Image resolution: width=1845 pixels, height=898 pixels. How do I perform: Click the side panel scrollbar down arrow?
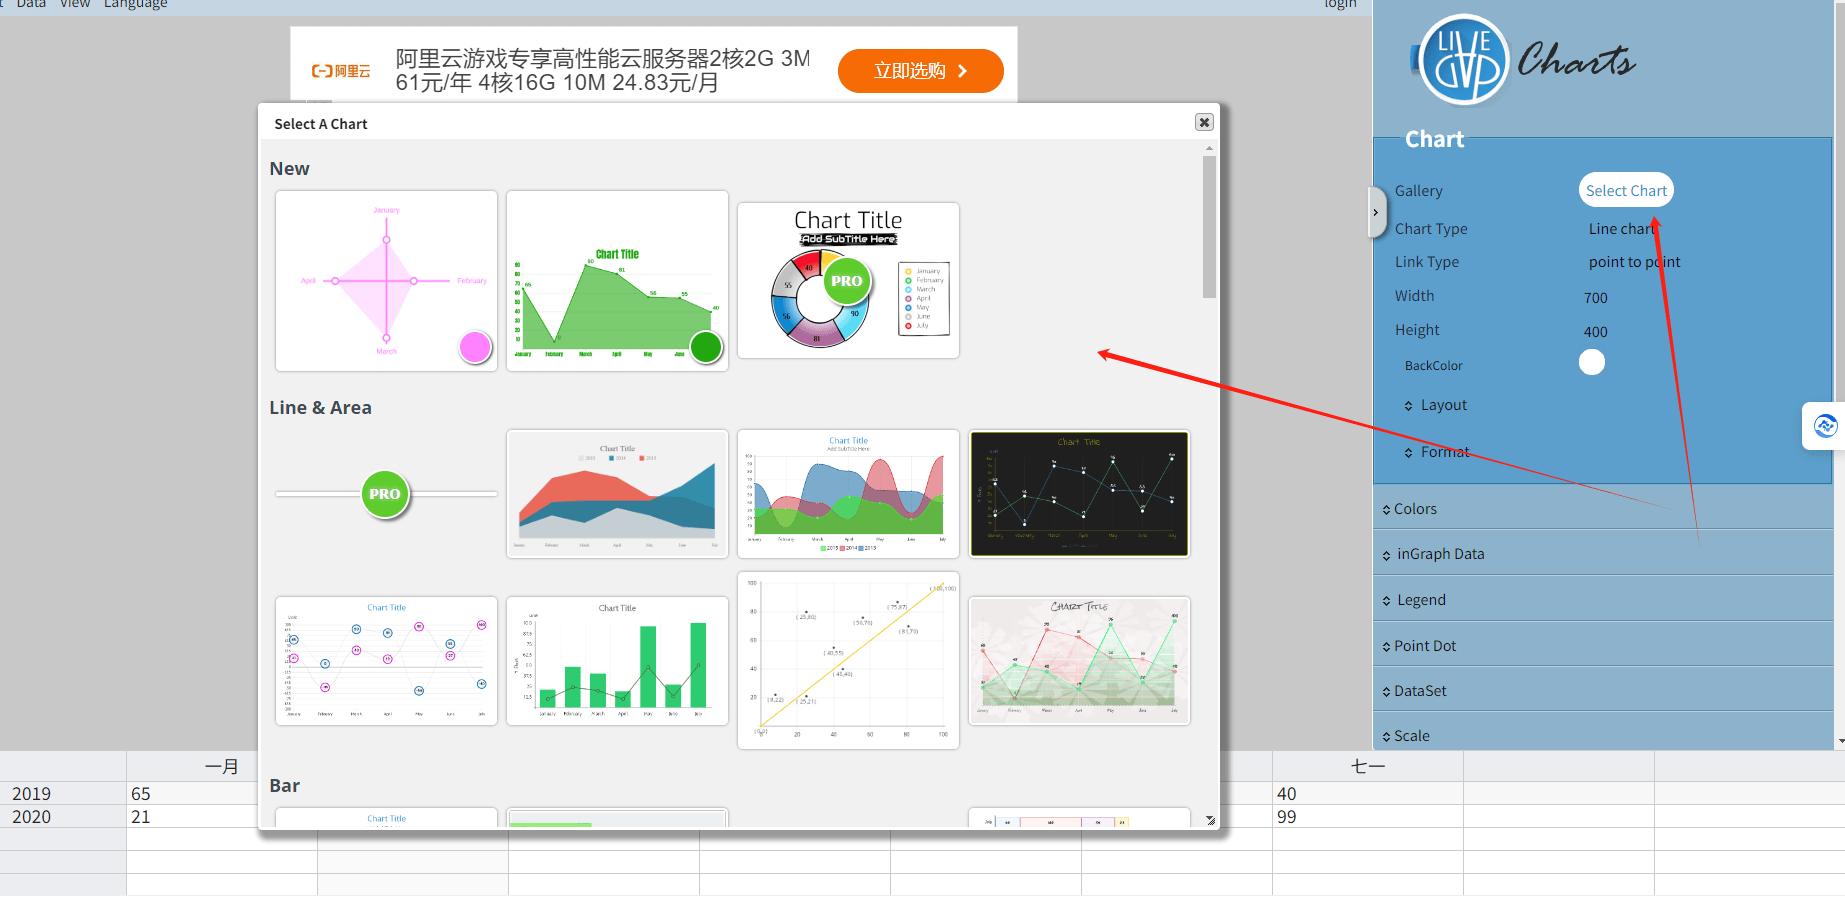click(1840, 742)
